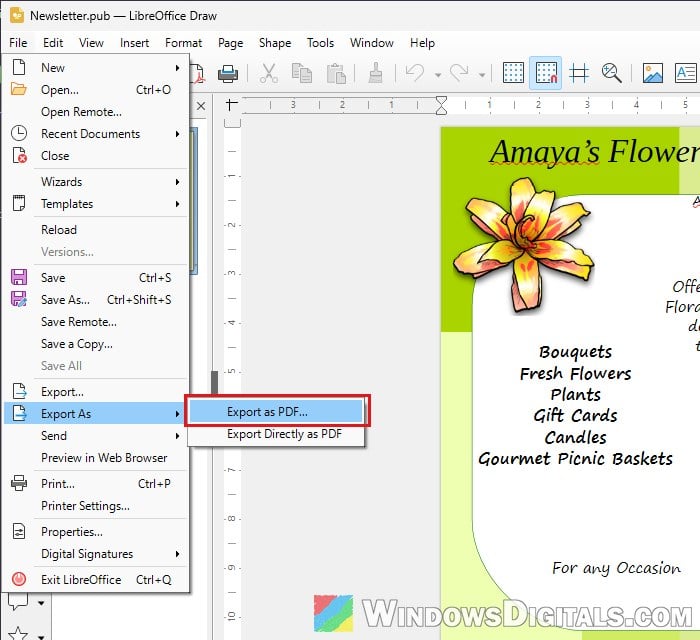Screen dimensions: 700x640
Task: Click the Zoom & Pan magnifier icon
Action: pos(611,73)
